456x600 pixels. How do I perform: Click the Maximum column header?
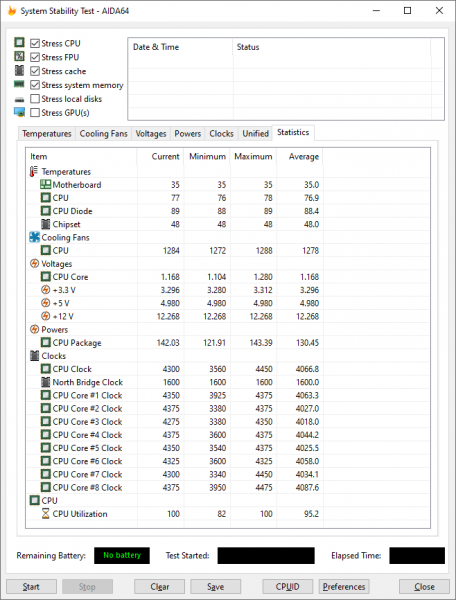click(x=253, y=157)
